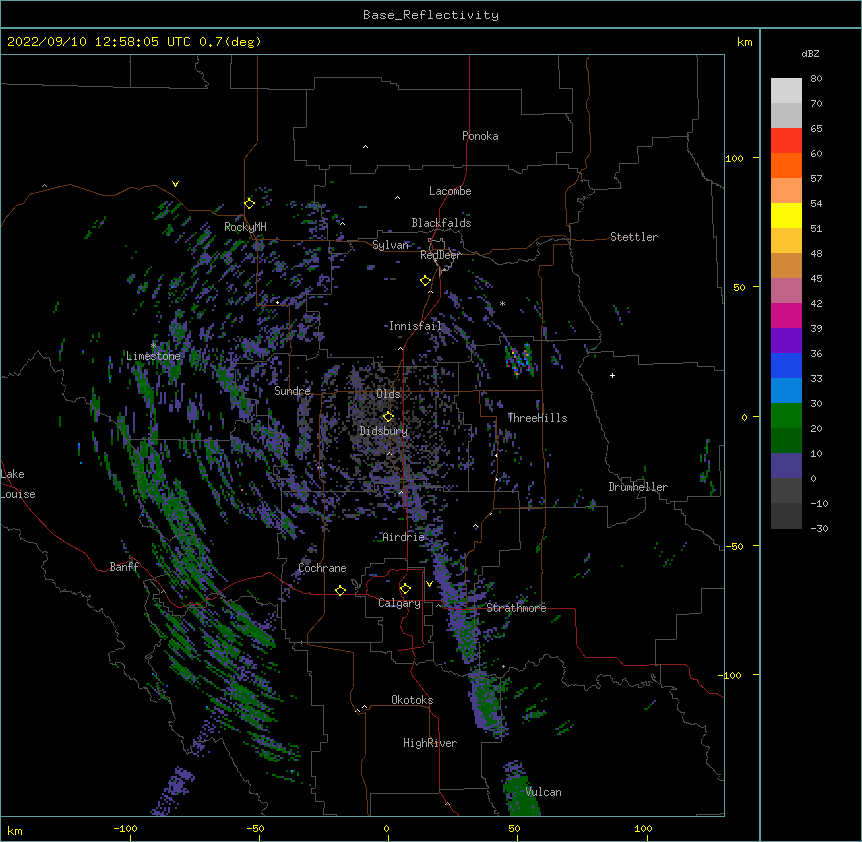Viewport: 862px width, 842px height.
Task: Click the 45 value in dBZ legend
Action: 816,278
